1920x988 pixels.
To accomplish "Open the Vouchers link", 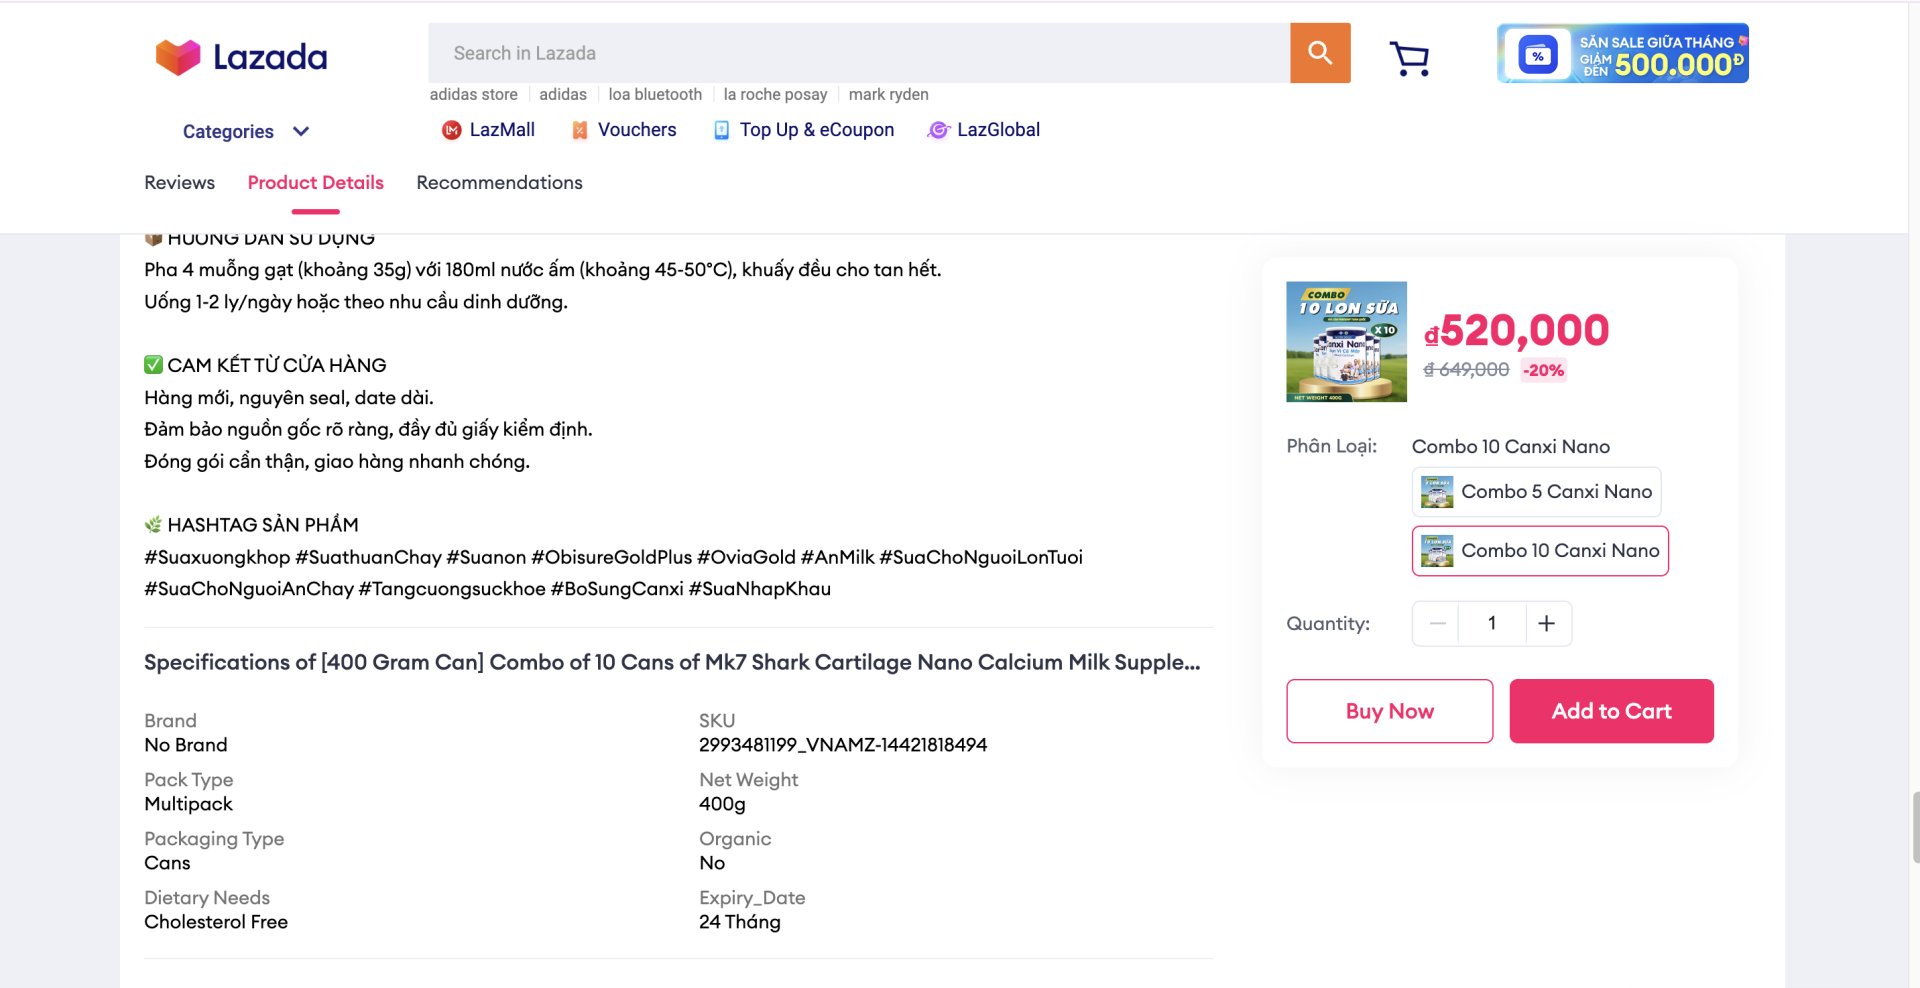I will point(637,130).
